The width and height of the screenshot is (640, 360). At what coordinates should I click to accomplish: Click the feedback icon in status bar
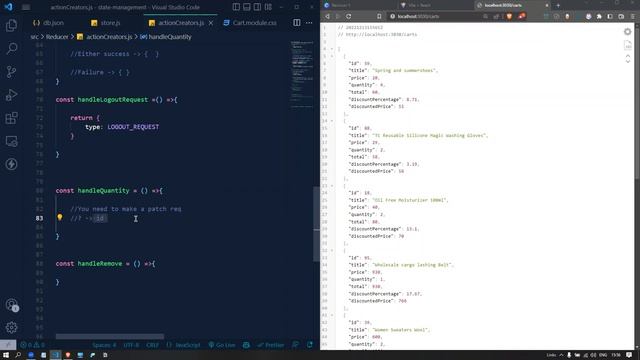pos(296,345)
